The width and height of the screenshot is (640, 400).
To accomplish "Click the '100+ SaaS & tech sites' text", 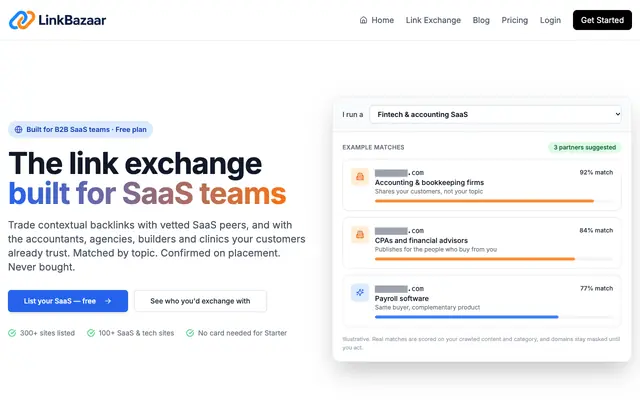I will [136, 333].
